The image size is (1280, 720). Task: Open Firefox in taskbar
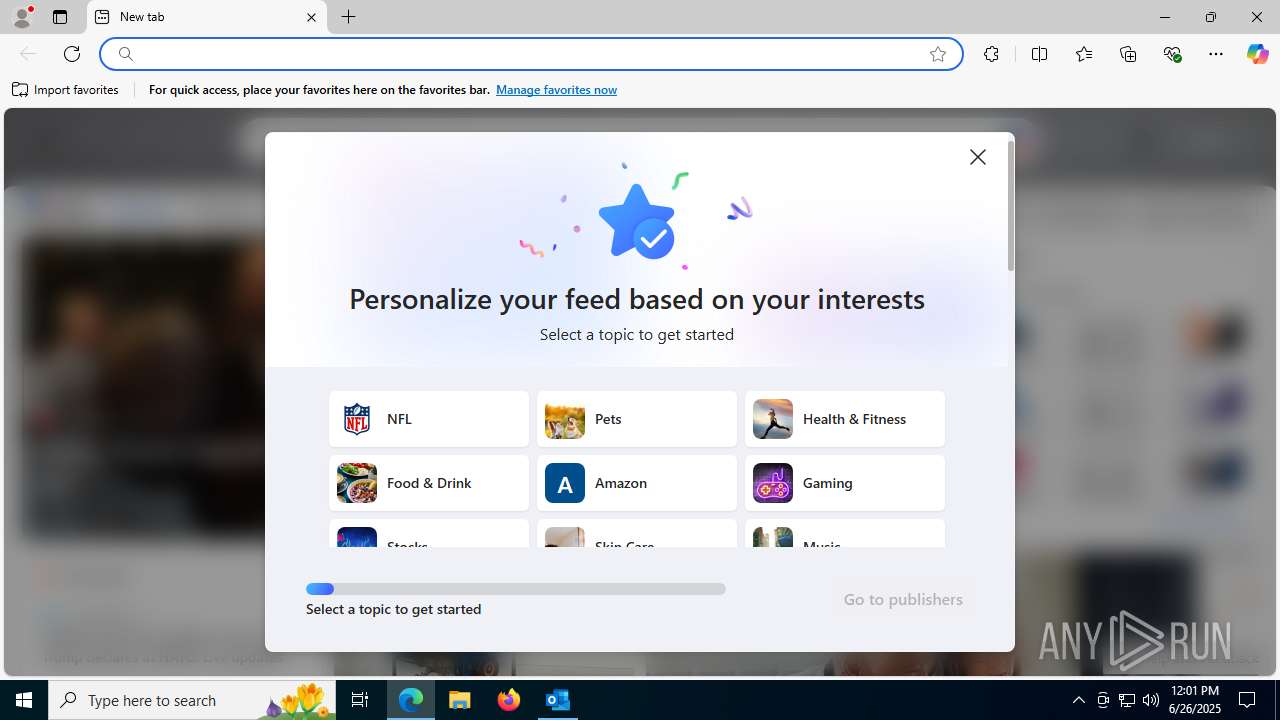pyautogui.click(x=509, y=700)
